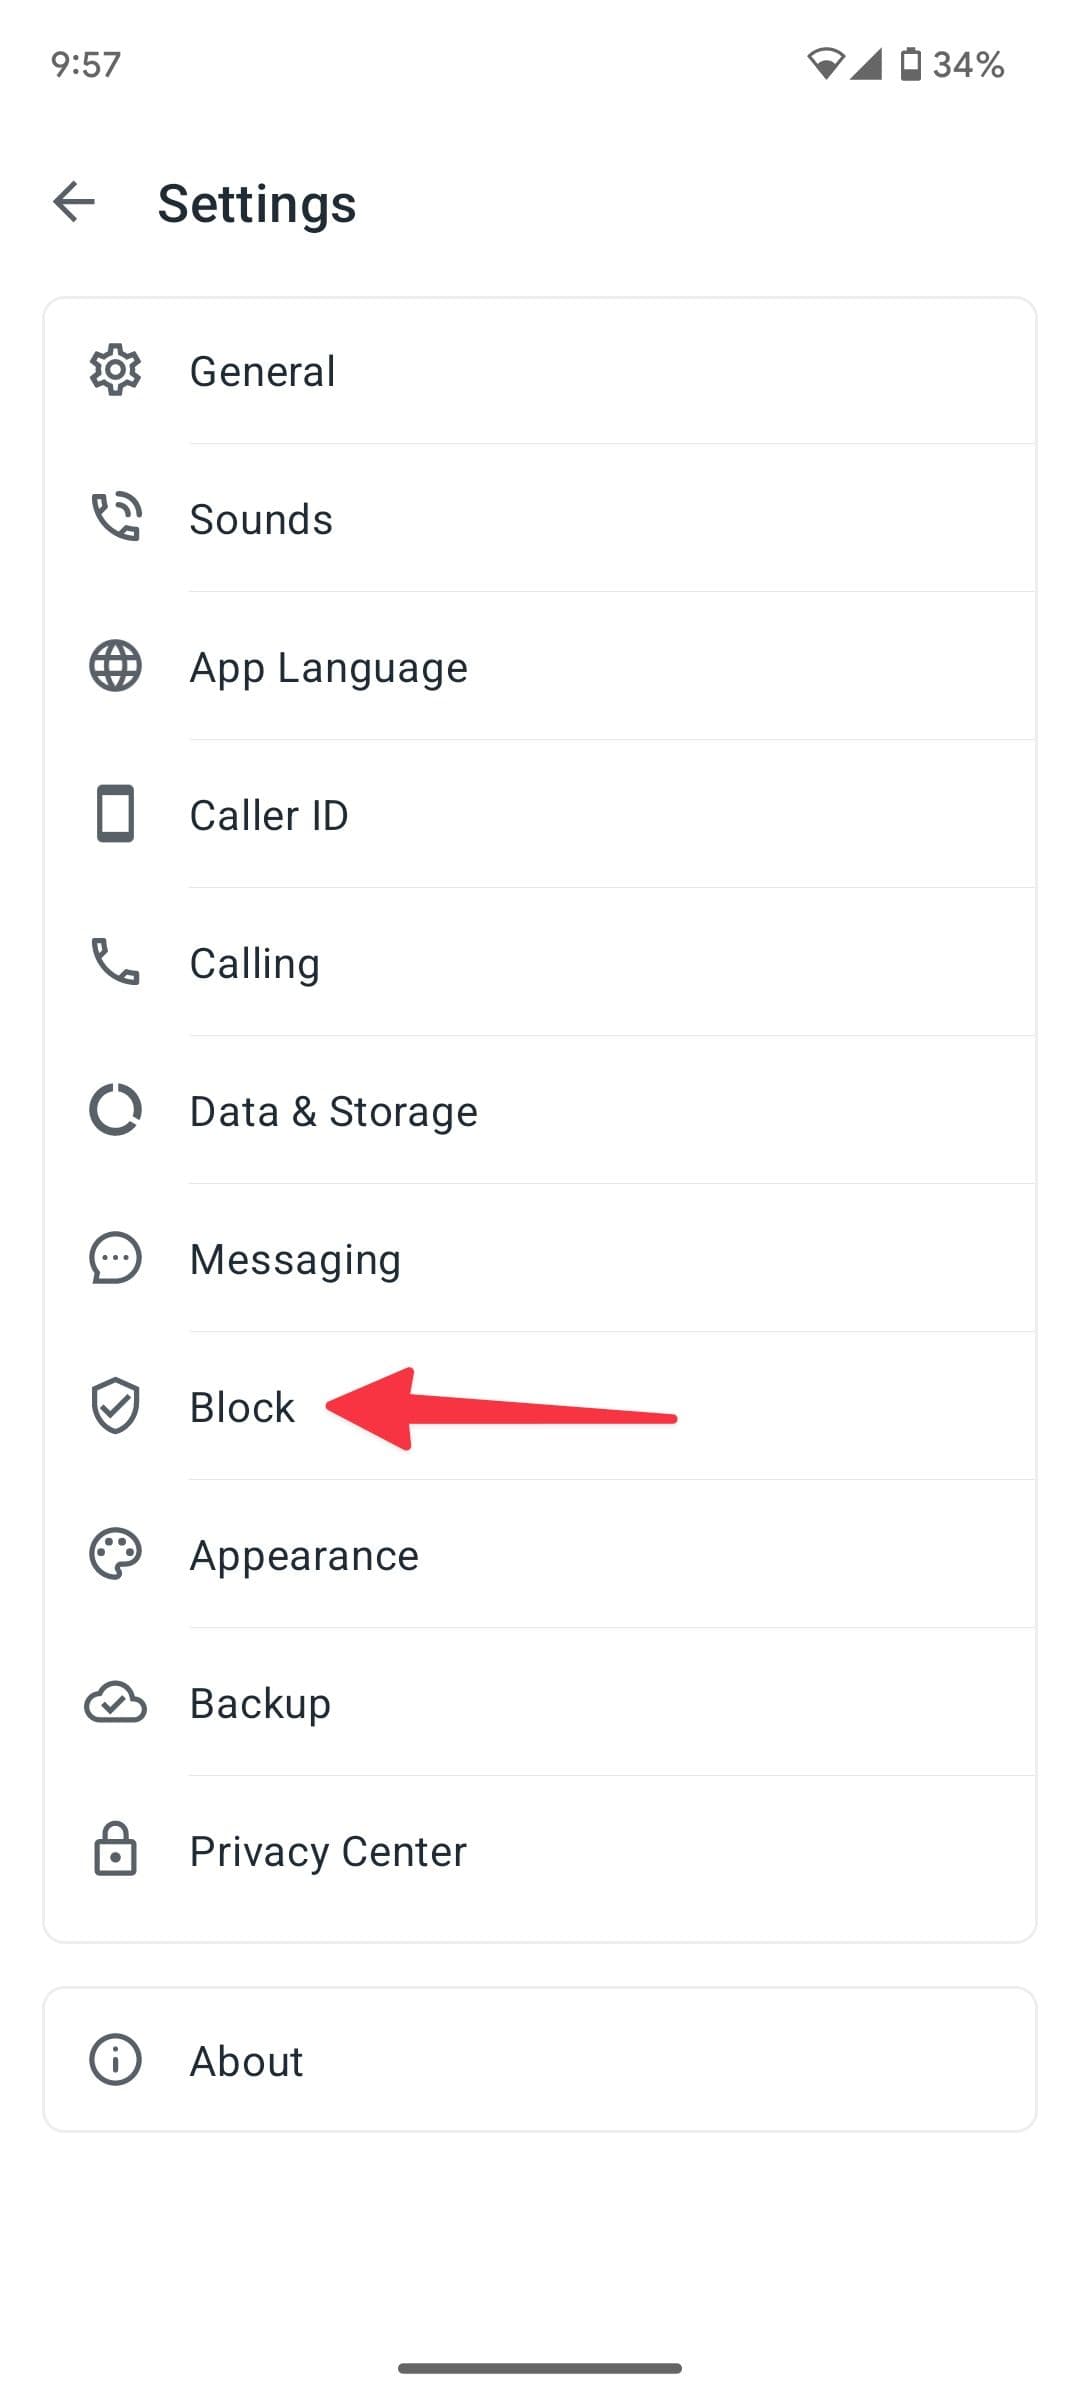Open the Block settings entry

tap(242, 1407)
